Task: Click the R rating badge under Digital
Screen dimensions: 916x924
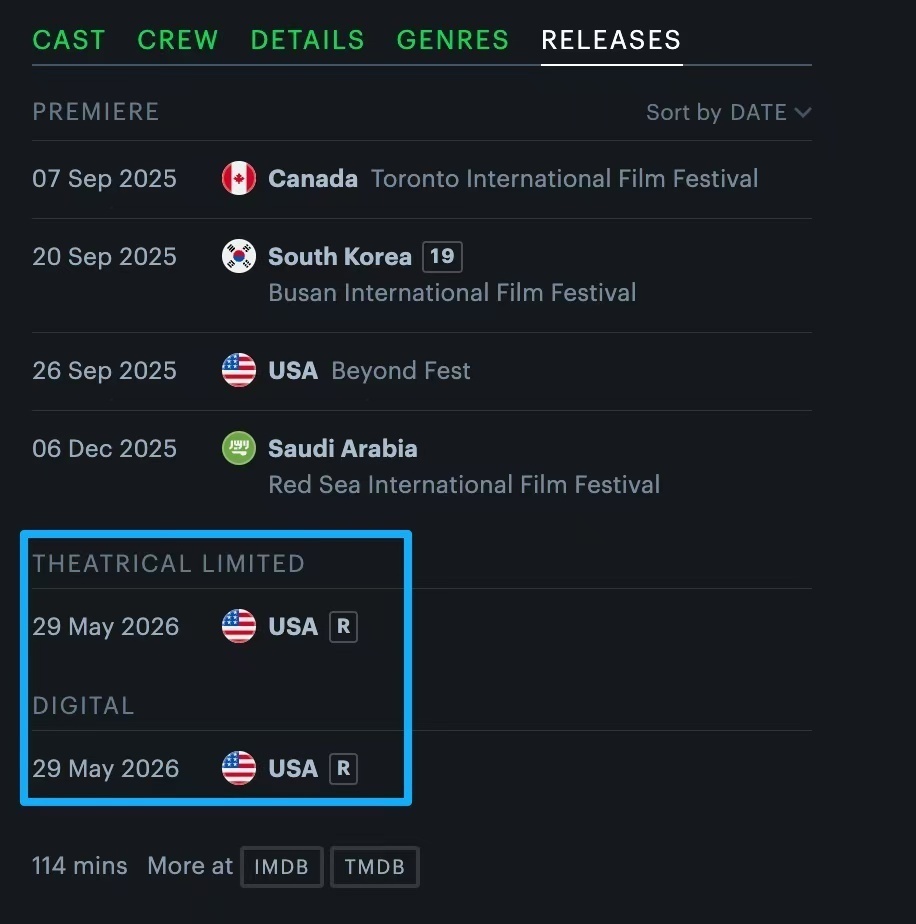Action: click(343, 769)
